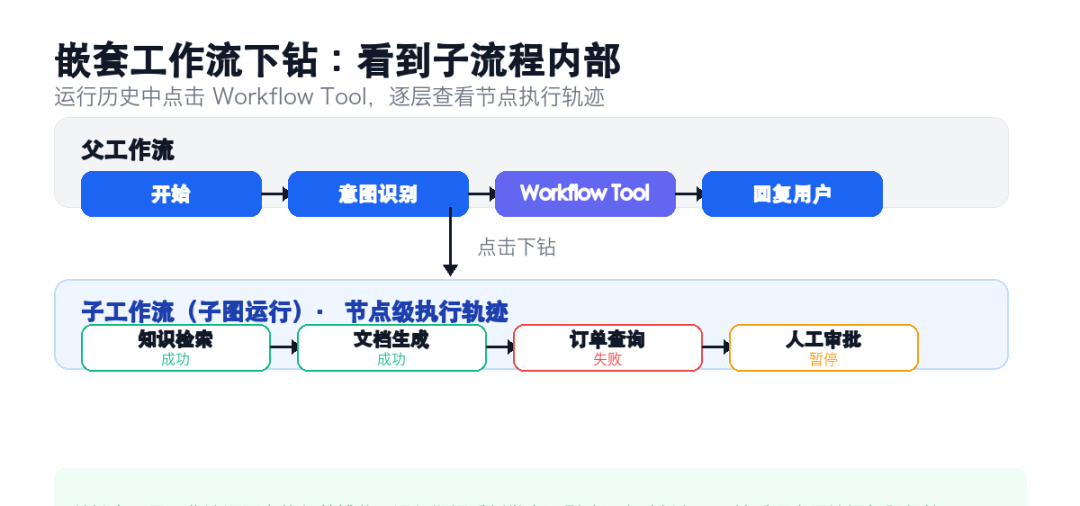Click the 开始 node in parent workflow
The height and width of the screenshot is (506, 1080).
click(172, 194)
